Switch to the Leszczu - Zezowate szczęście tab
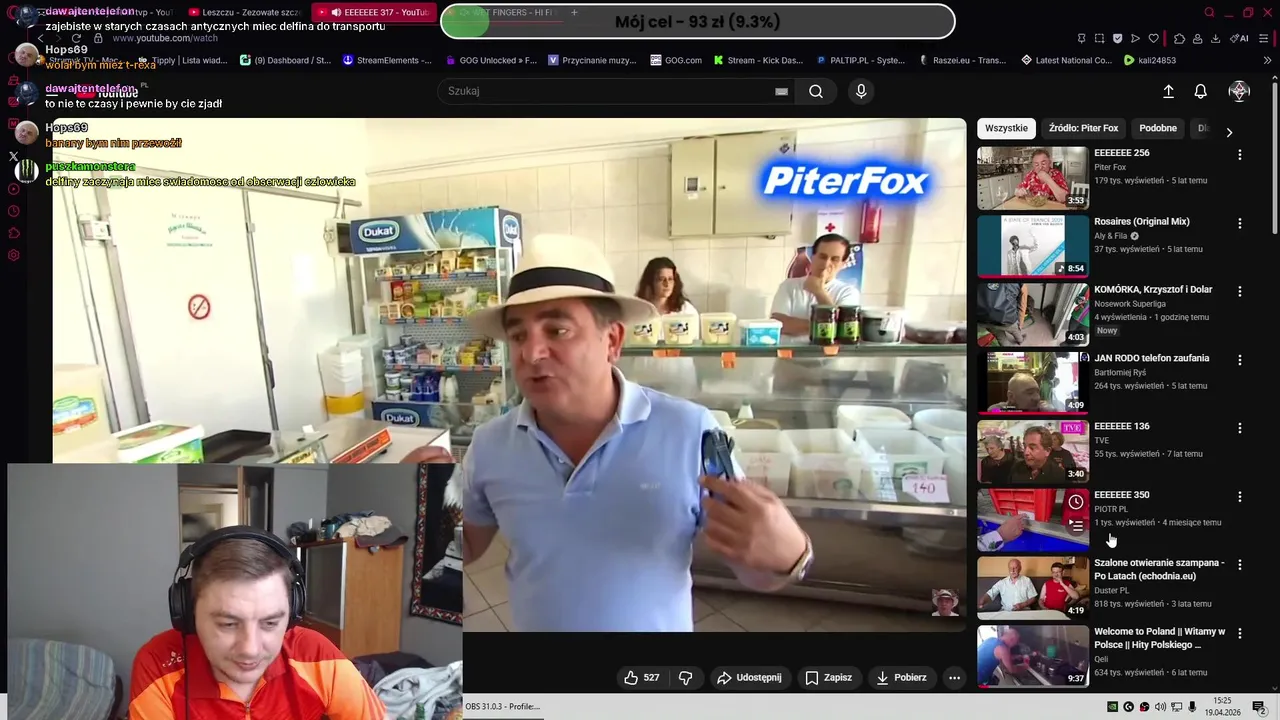The width and height of the screenshot is (1280, 720). pyautogui.click(x=243, y=12)
